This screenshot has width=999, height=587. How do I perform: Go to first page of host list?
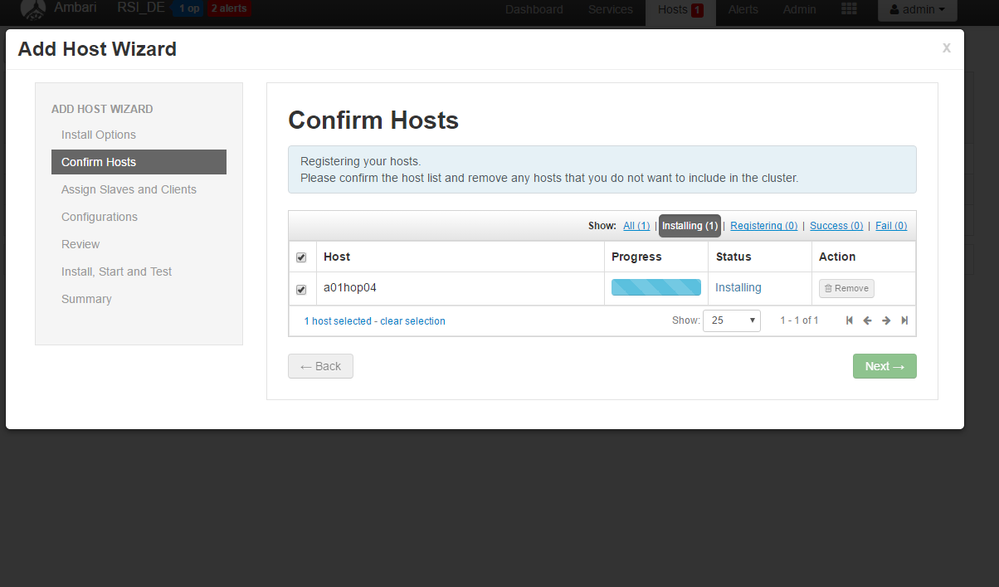(x=849, y=321)
